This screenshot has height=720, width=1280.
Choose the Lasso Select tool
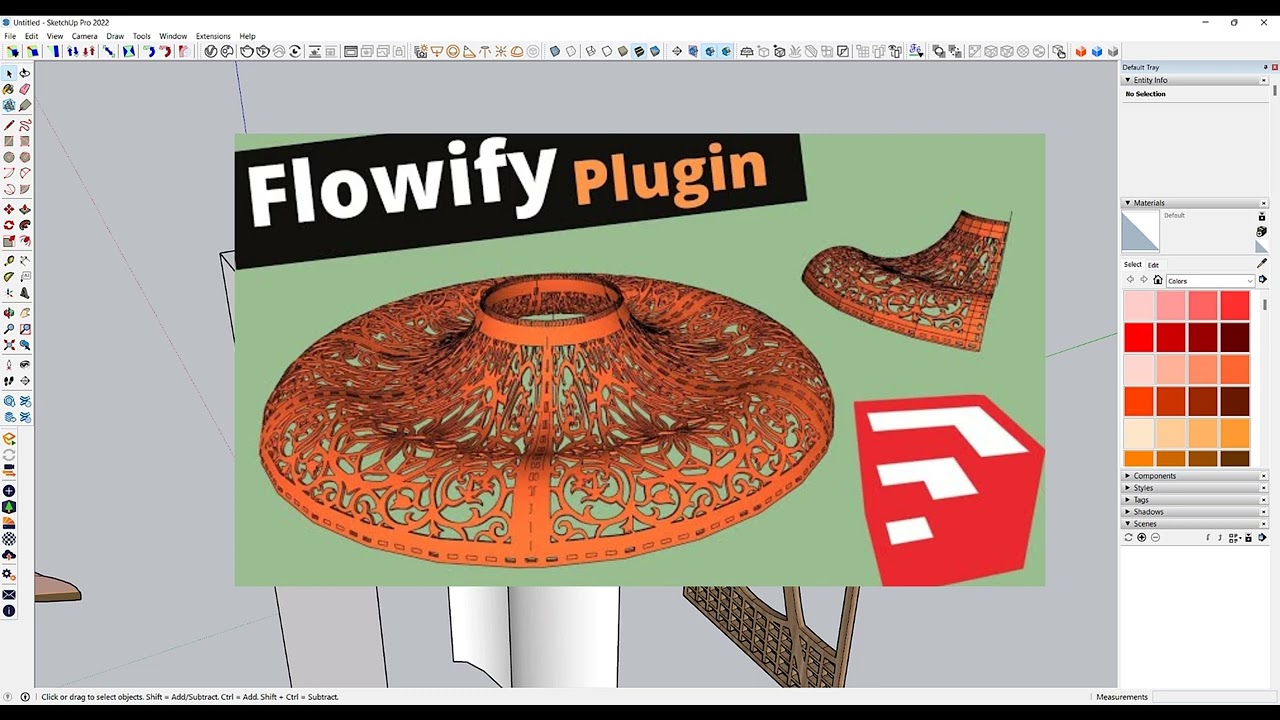click(25, 73)
